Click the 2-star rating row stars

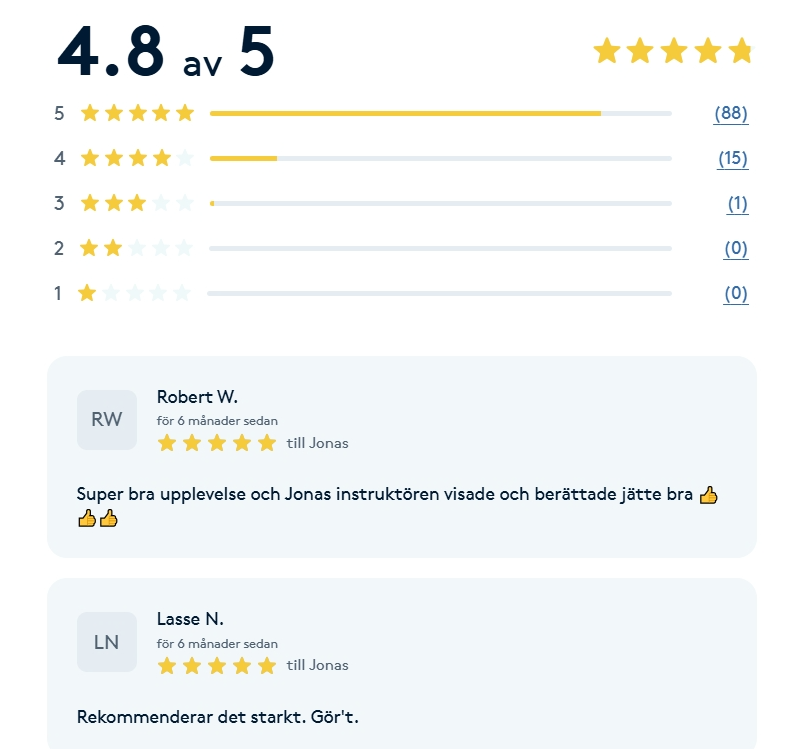coord(137,248)
